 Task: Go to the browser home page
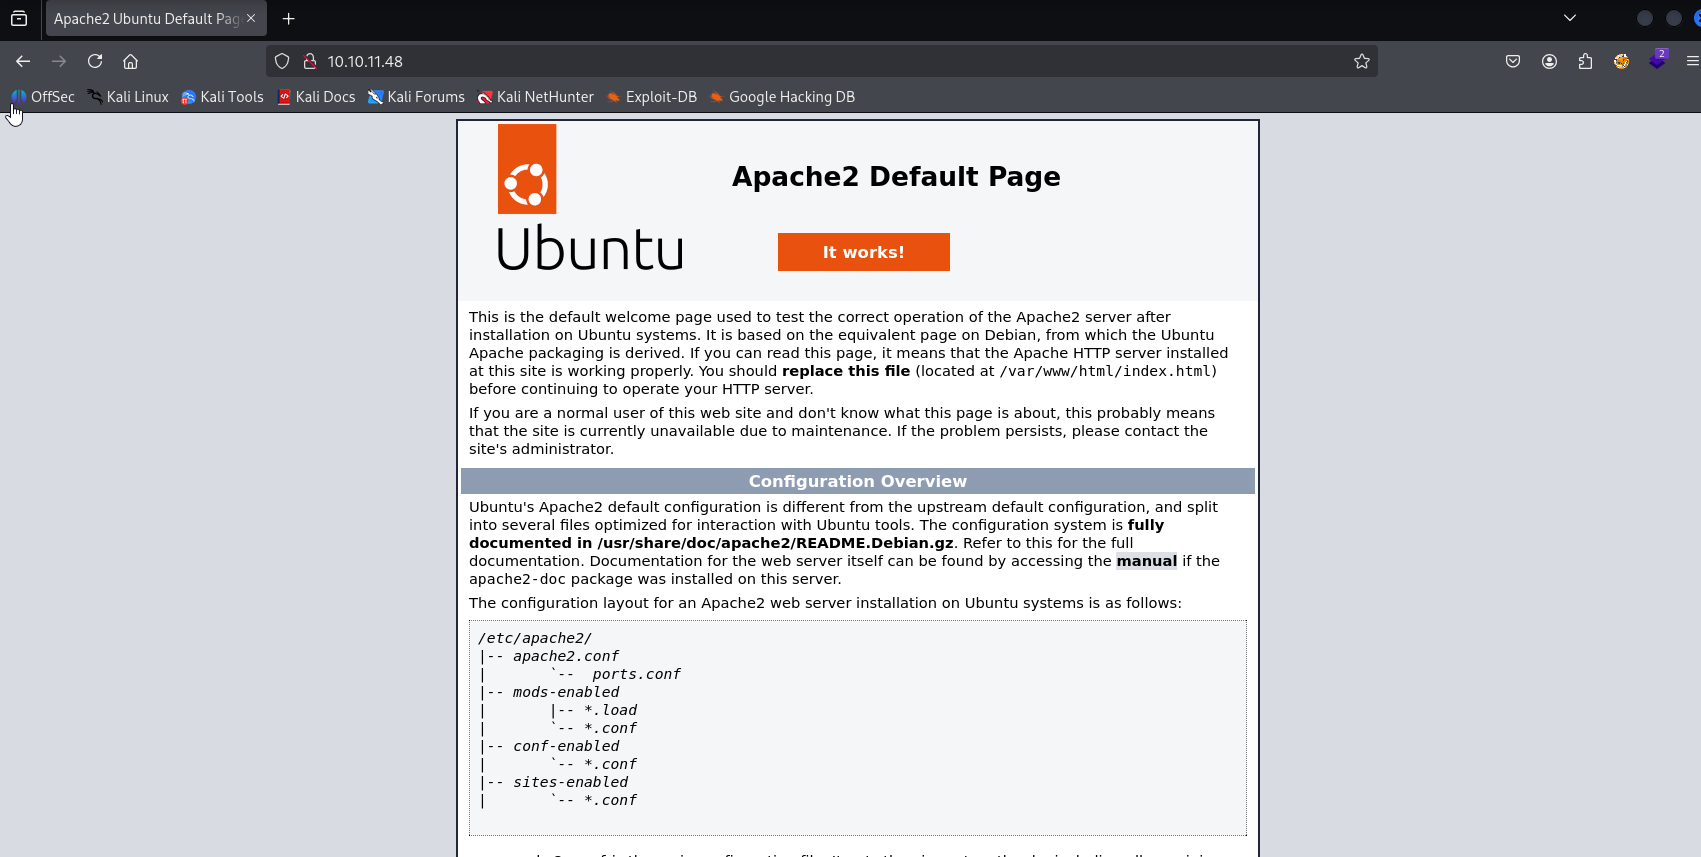(130, 61)
